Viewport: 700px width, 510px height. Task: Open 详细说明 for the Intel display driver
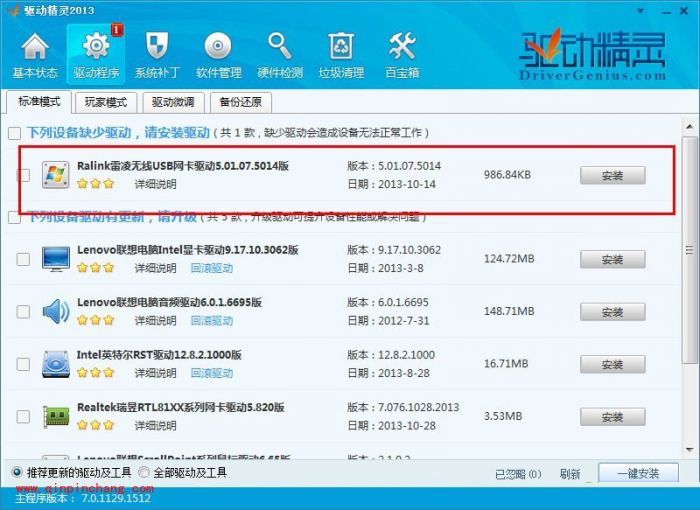155,268
